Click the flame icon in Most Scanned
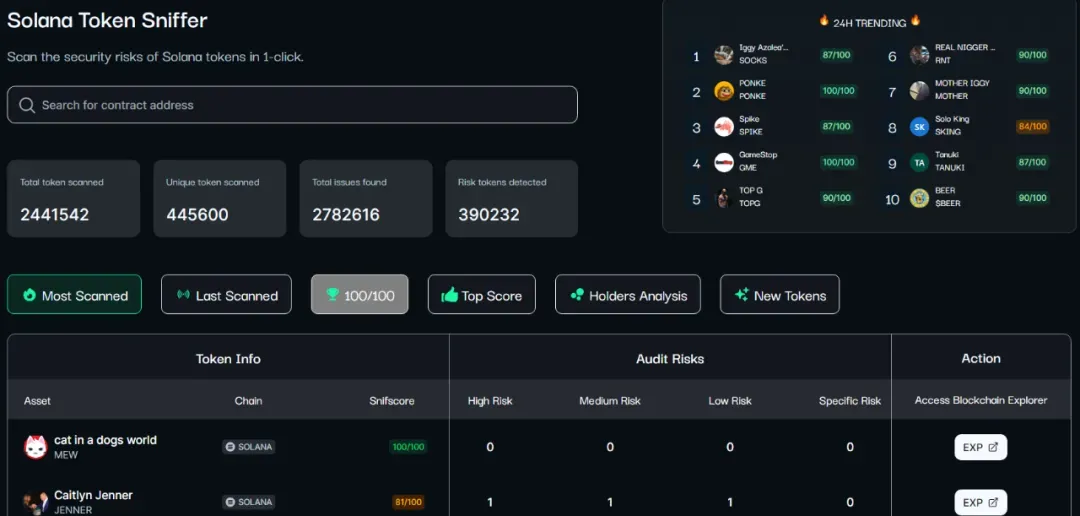This screenshot has width=1080, height=516. (30, 295)
